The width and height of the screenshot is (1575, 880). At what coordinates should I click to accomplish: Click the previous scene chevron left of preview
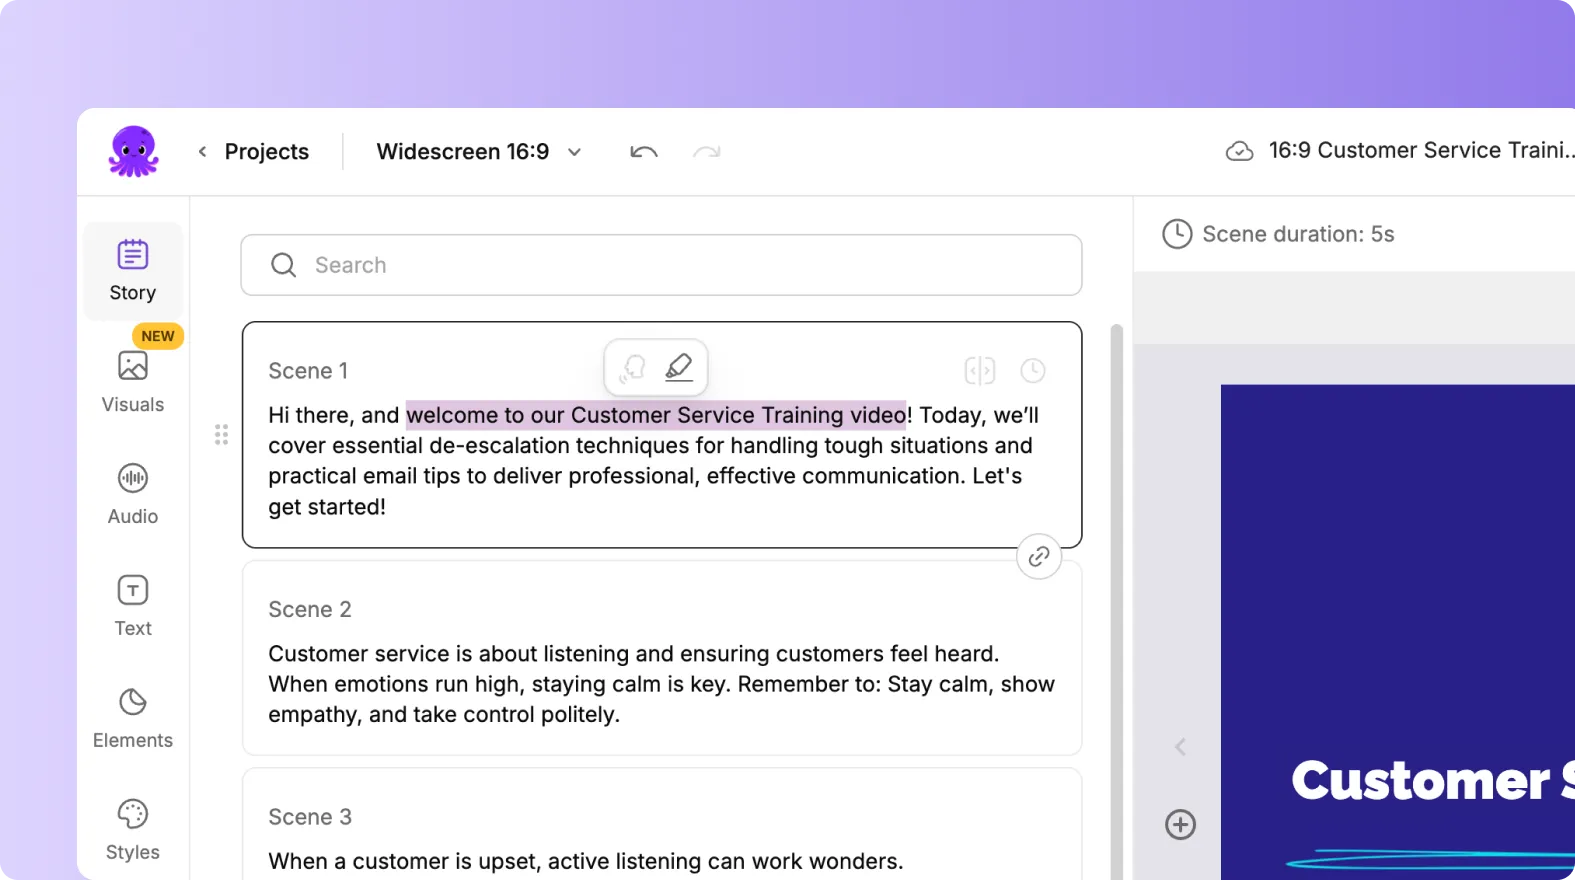click(1180, 747)
